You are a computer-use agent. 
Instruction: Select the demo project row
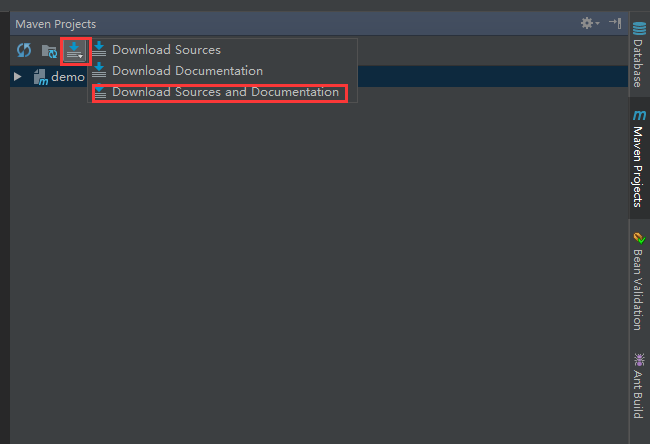click(68, 77)
